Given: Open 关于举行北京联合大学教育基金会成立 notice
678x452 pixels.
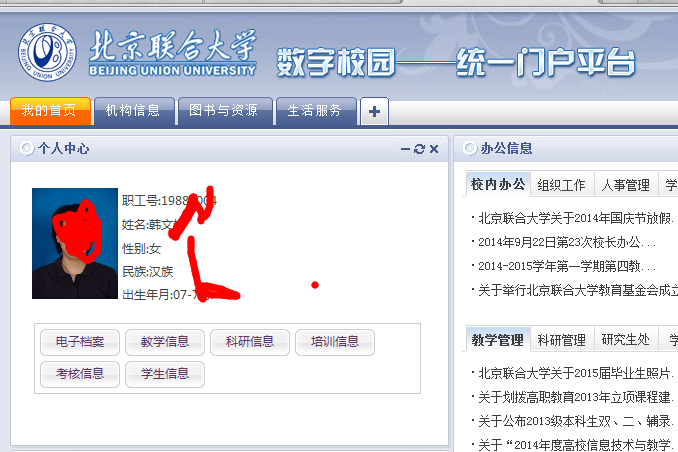Looking at the screenshot, I should (578, 290).
